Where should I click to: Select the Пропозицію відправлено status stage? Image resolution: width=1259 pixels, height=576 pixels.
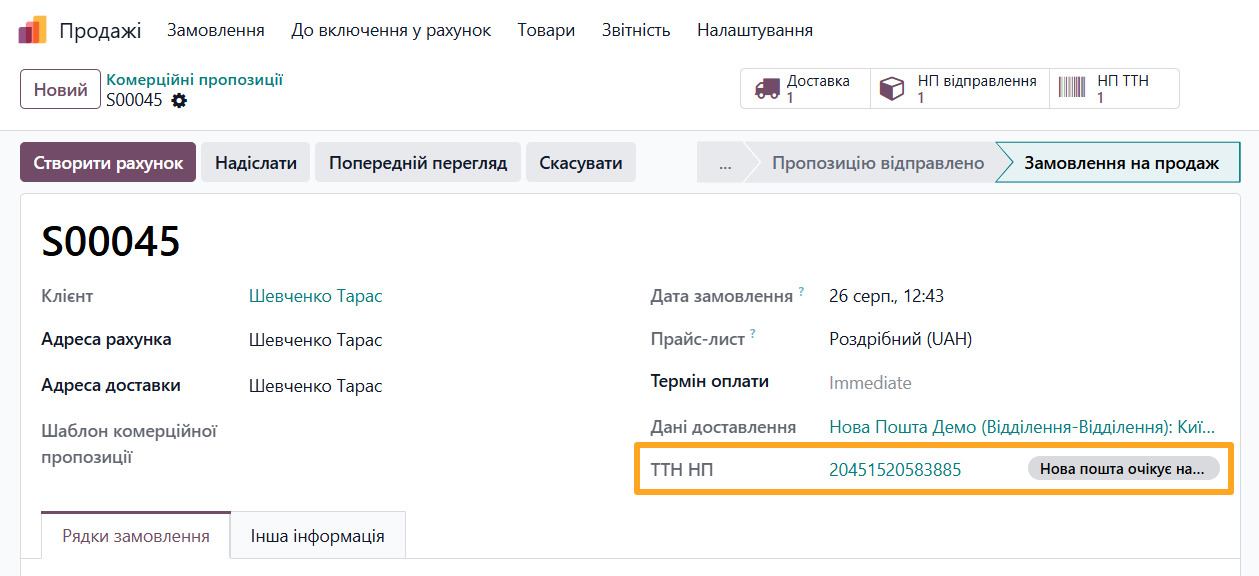click(877, 162)
